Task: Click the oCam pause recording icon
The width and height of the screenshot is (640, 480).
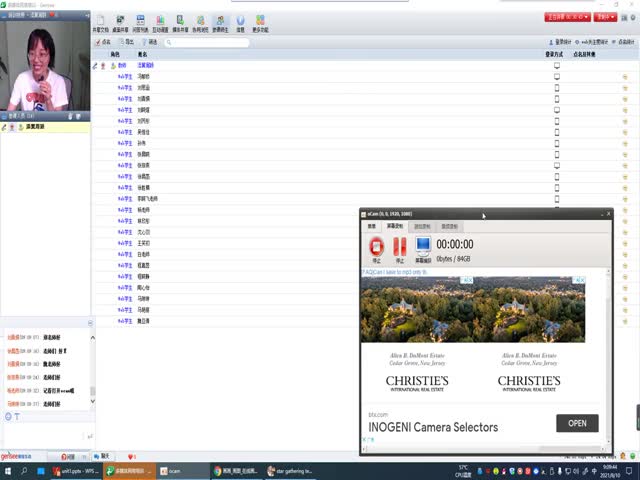Action: click(399, 247)
